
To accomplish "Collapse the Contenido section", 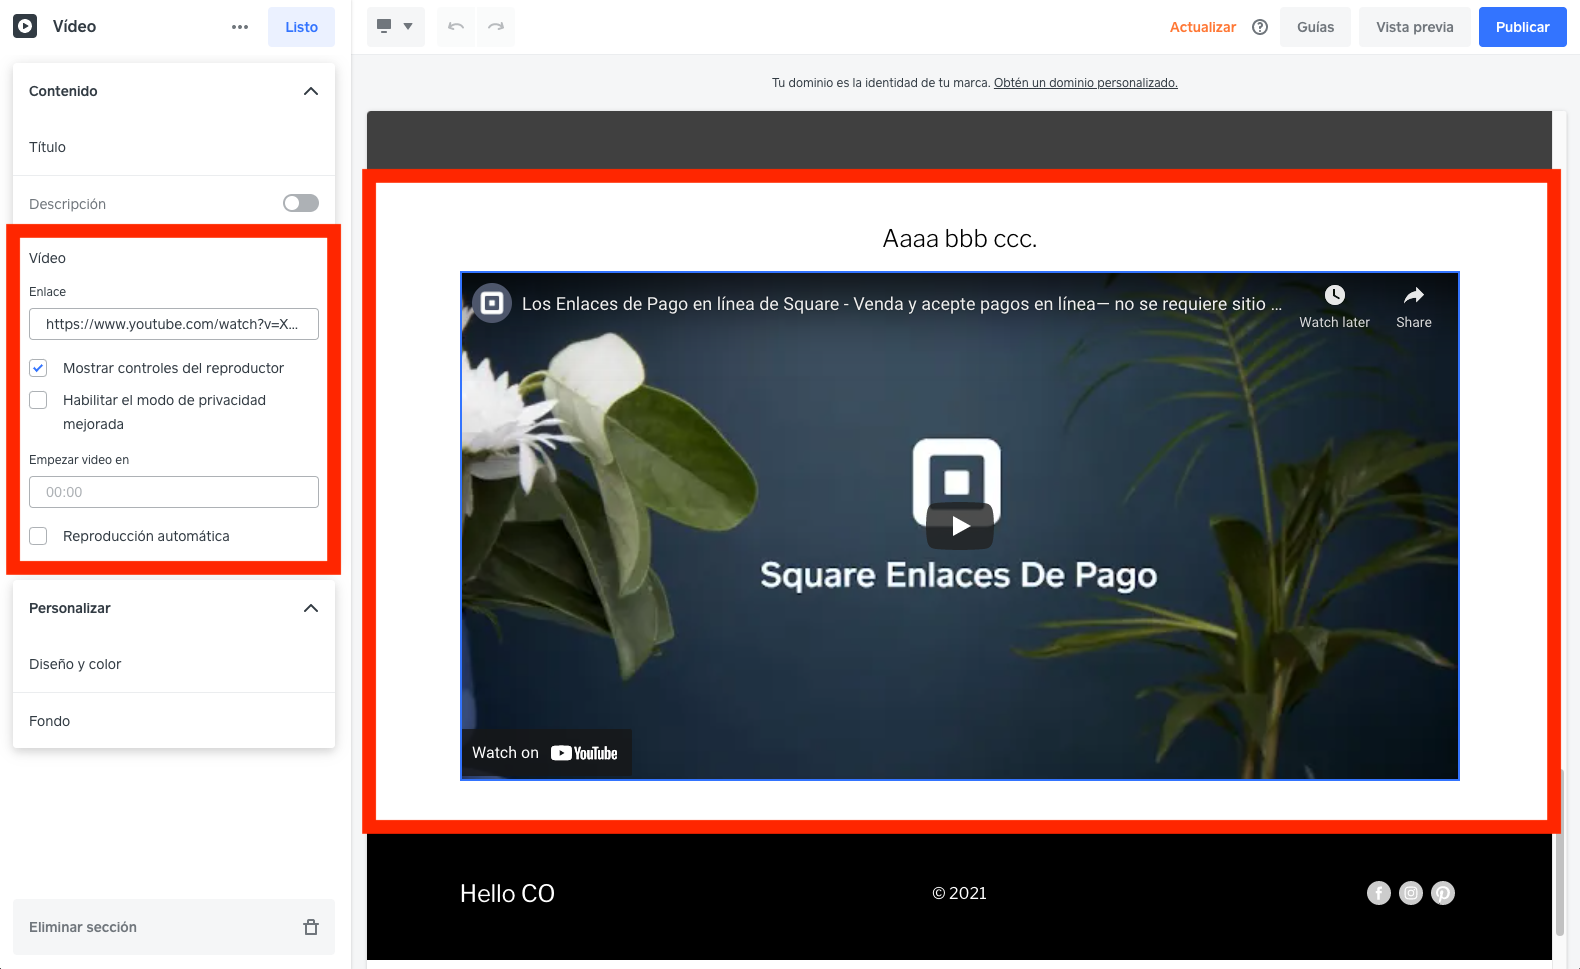I will point(311,91).
